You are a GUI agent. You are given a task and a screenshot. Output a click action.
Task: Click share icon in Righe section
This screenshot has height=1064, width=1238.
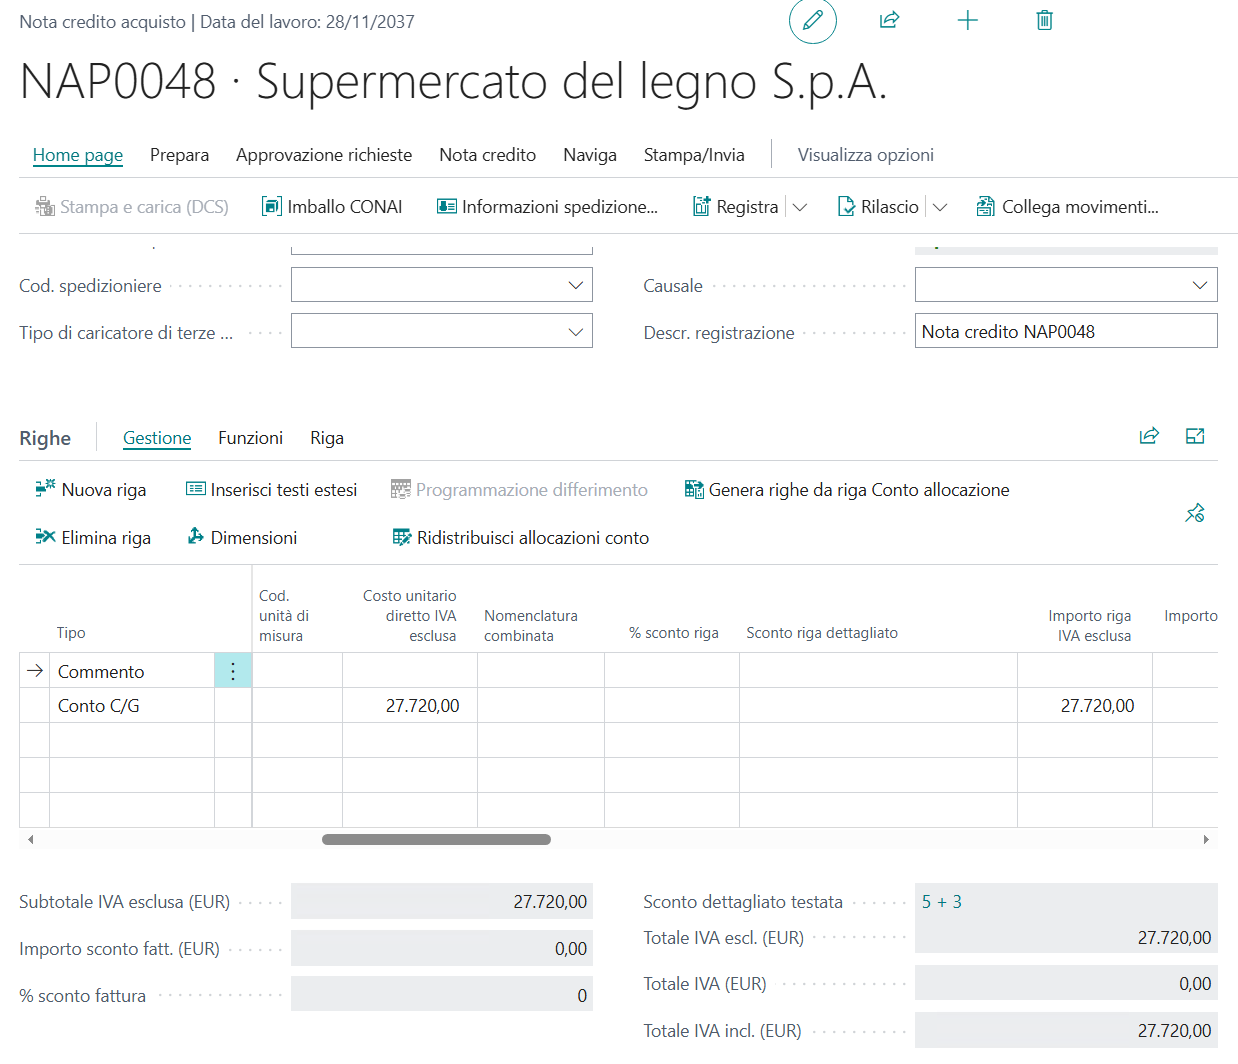click(x=1149, y=436)
